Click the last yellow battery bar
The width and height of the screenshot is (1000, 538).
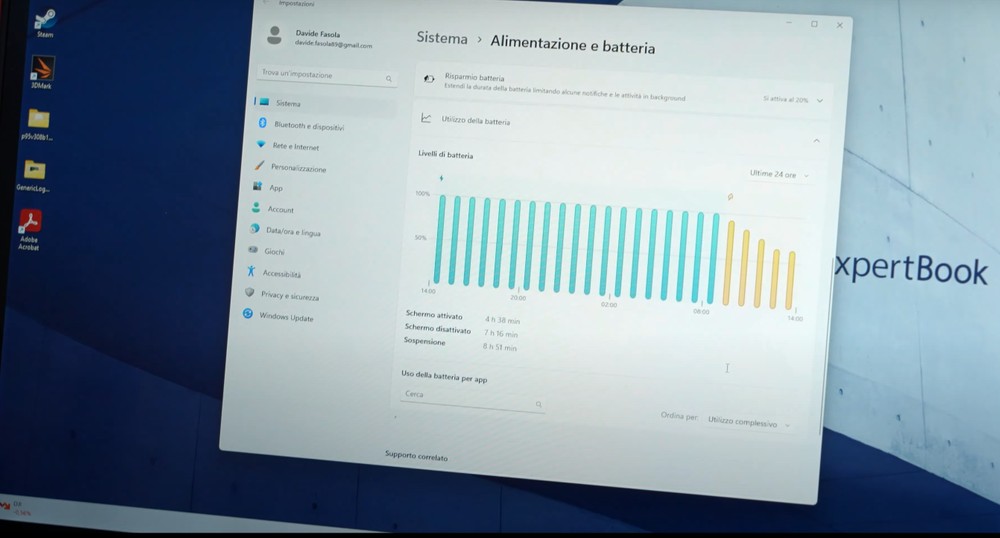[x=790, y=280]
